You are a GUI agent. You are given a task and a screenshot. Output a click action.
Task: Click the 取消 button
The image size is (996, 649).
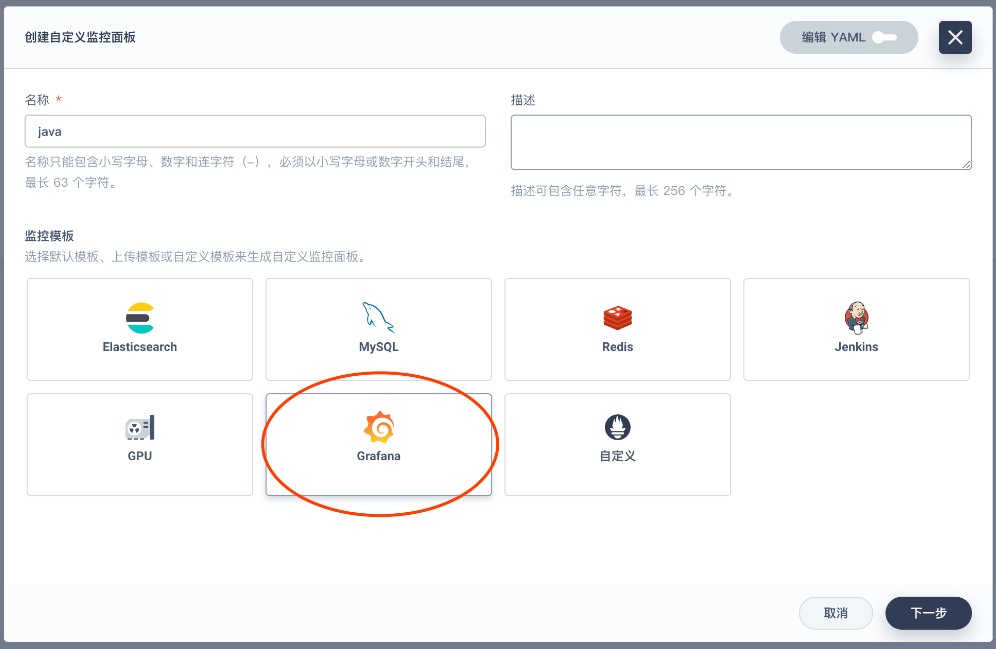(835, 613)
